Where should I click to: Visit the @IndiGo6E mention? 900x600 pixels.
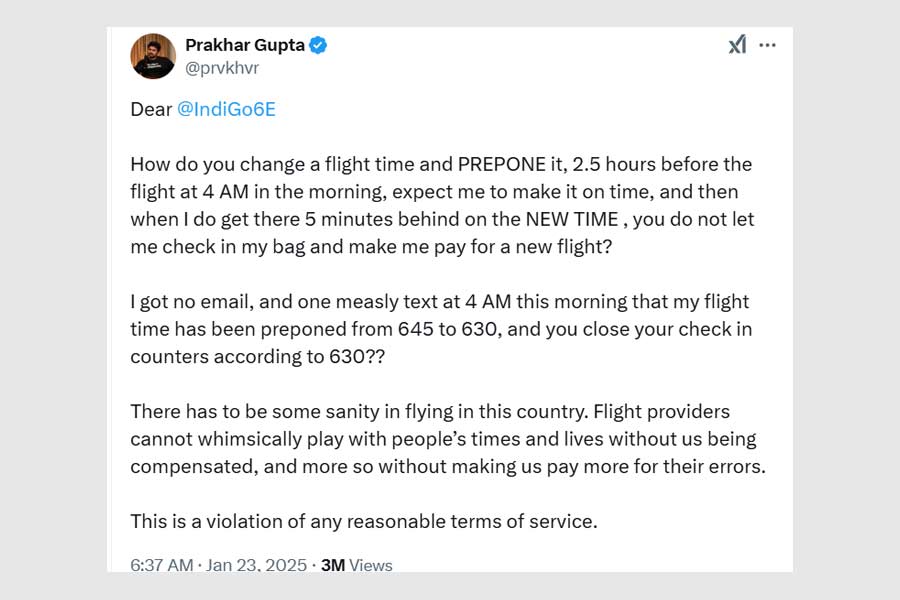(x=226, y=110)
